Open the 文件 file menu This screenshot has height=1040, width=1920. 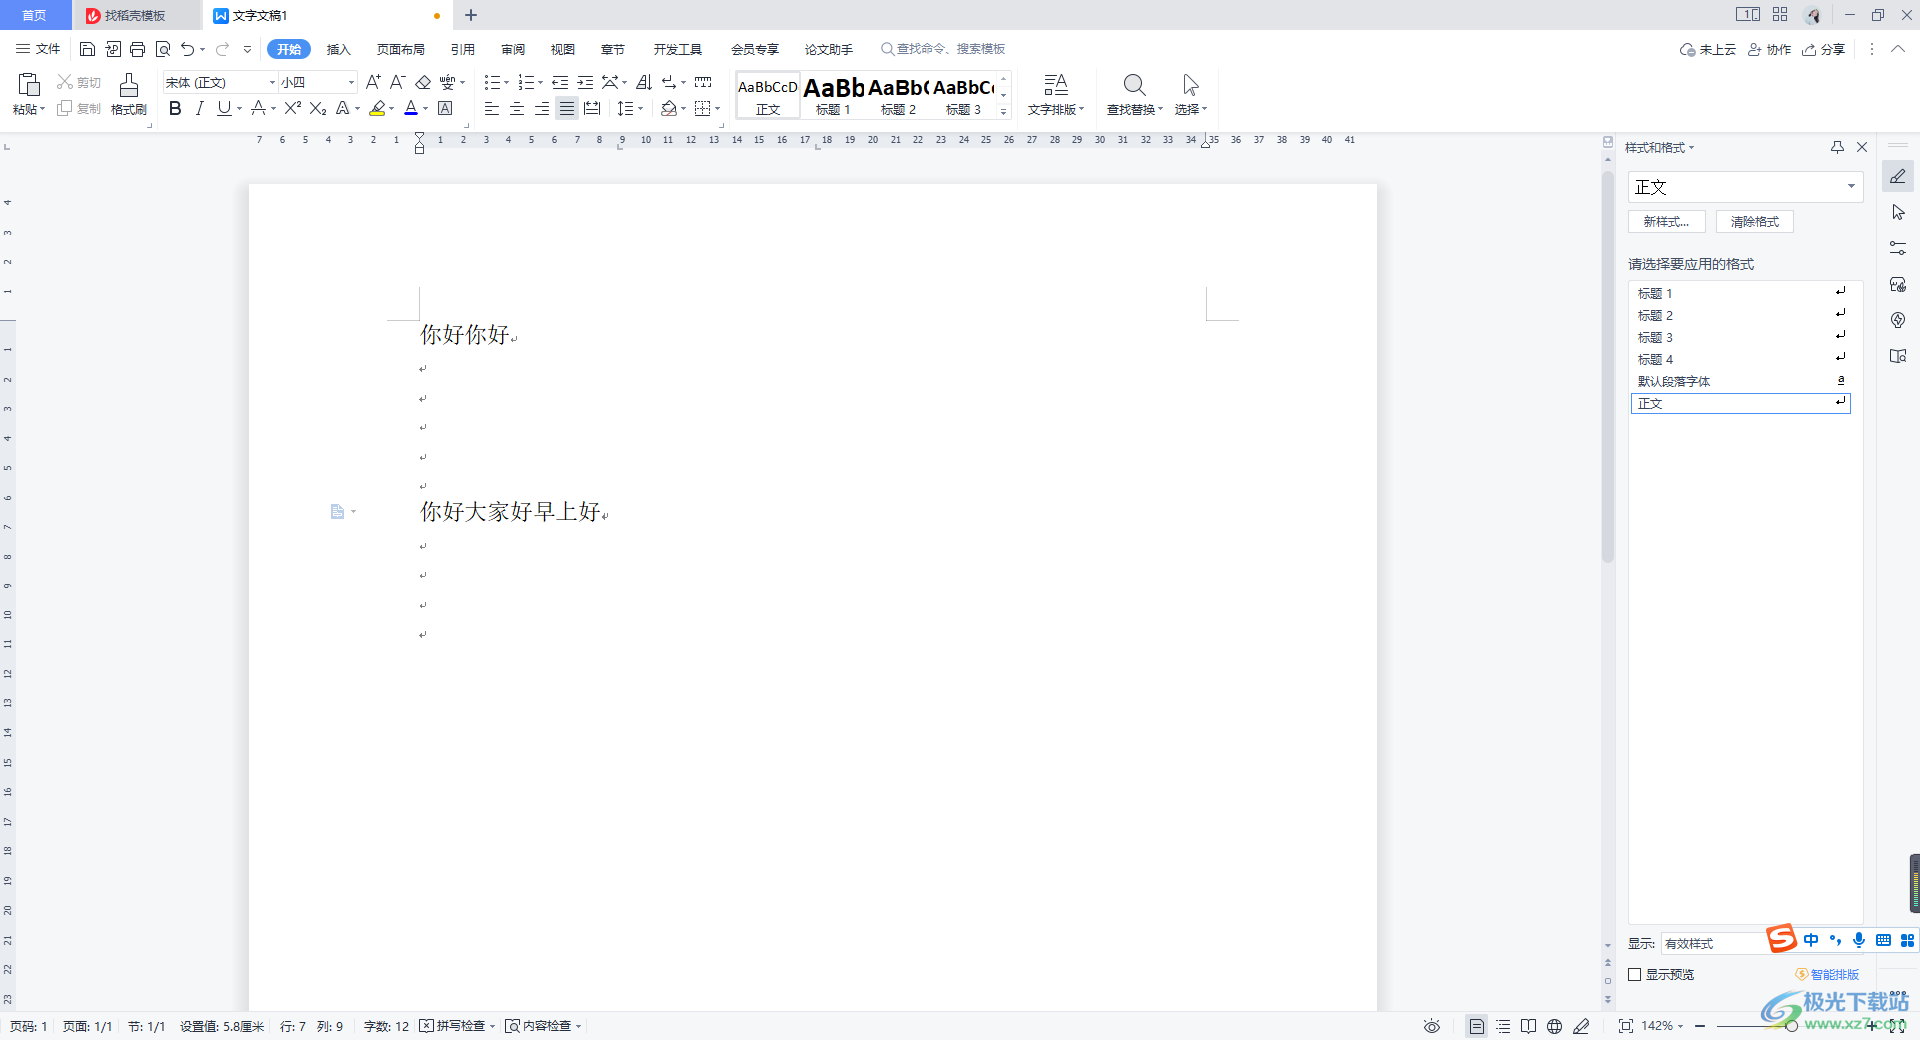pos(38,49)
